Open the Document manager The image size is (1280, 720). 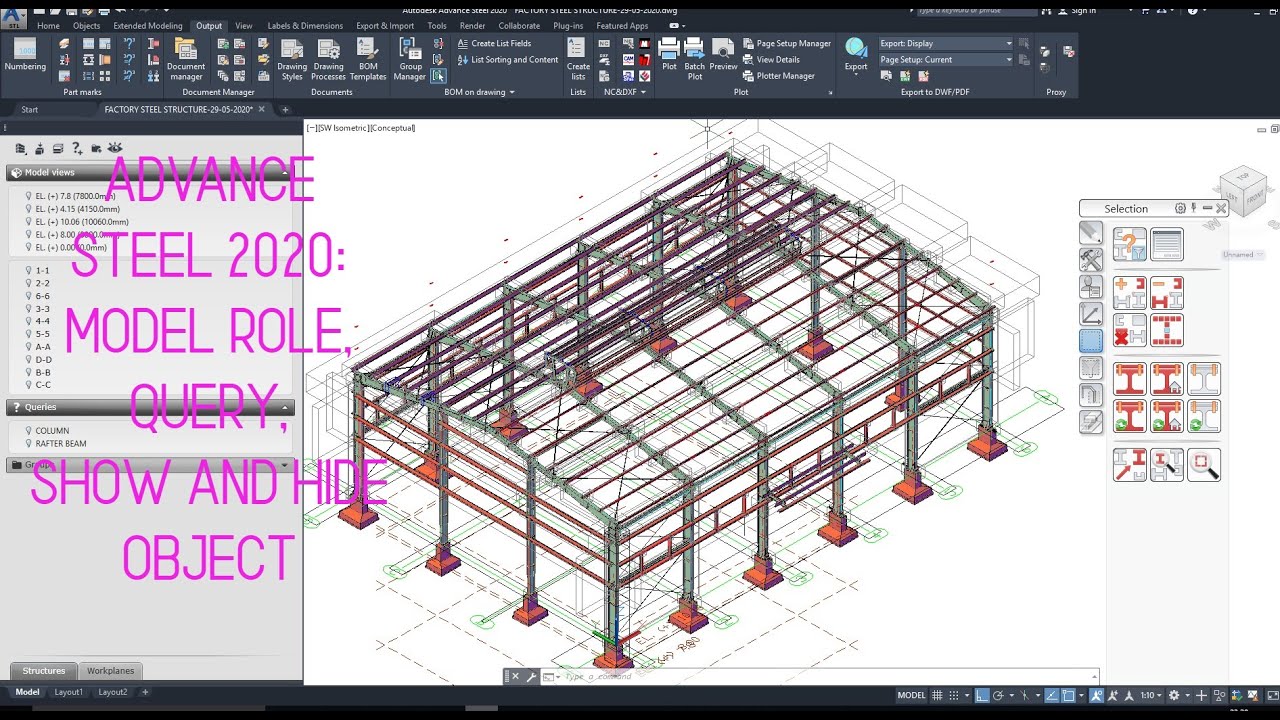[x=186, y=60]
